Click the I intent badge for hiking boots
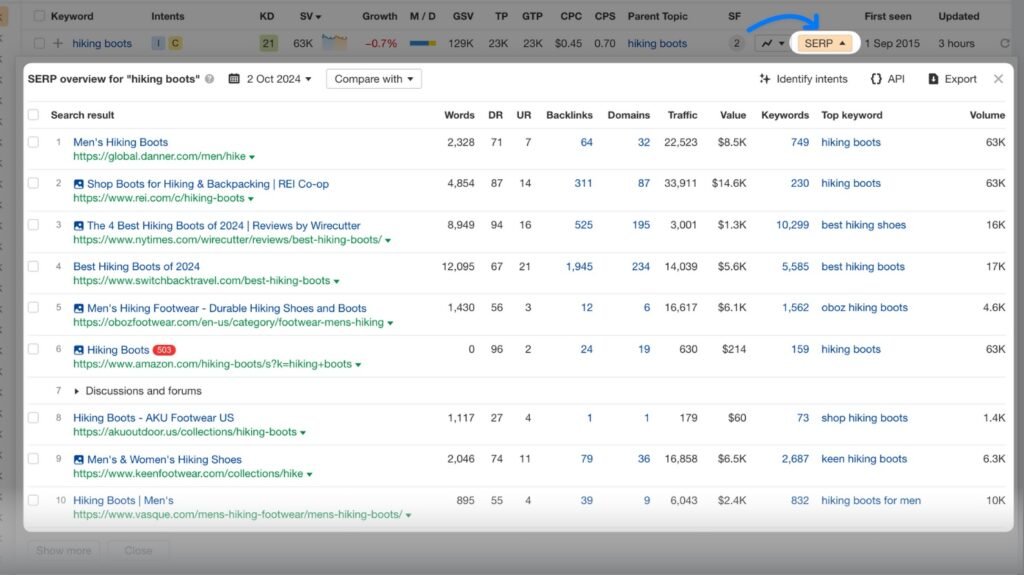1024x575 pixels. tap(157, 43)
